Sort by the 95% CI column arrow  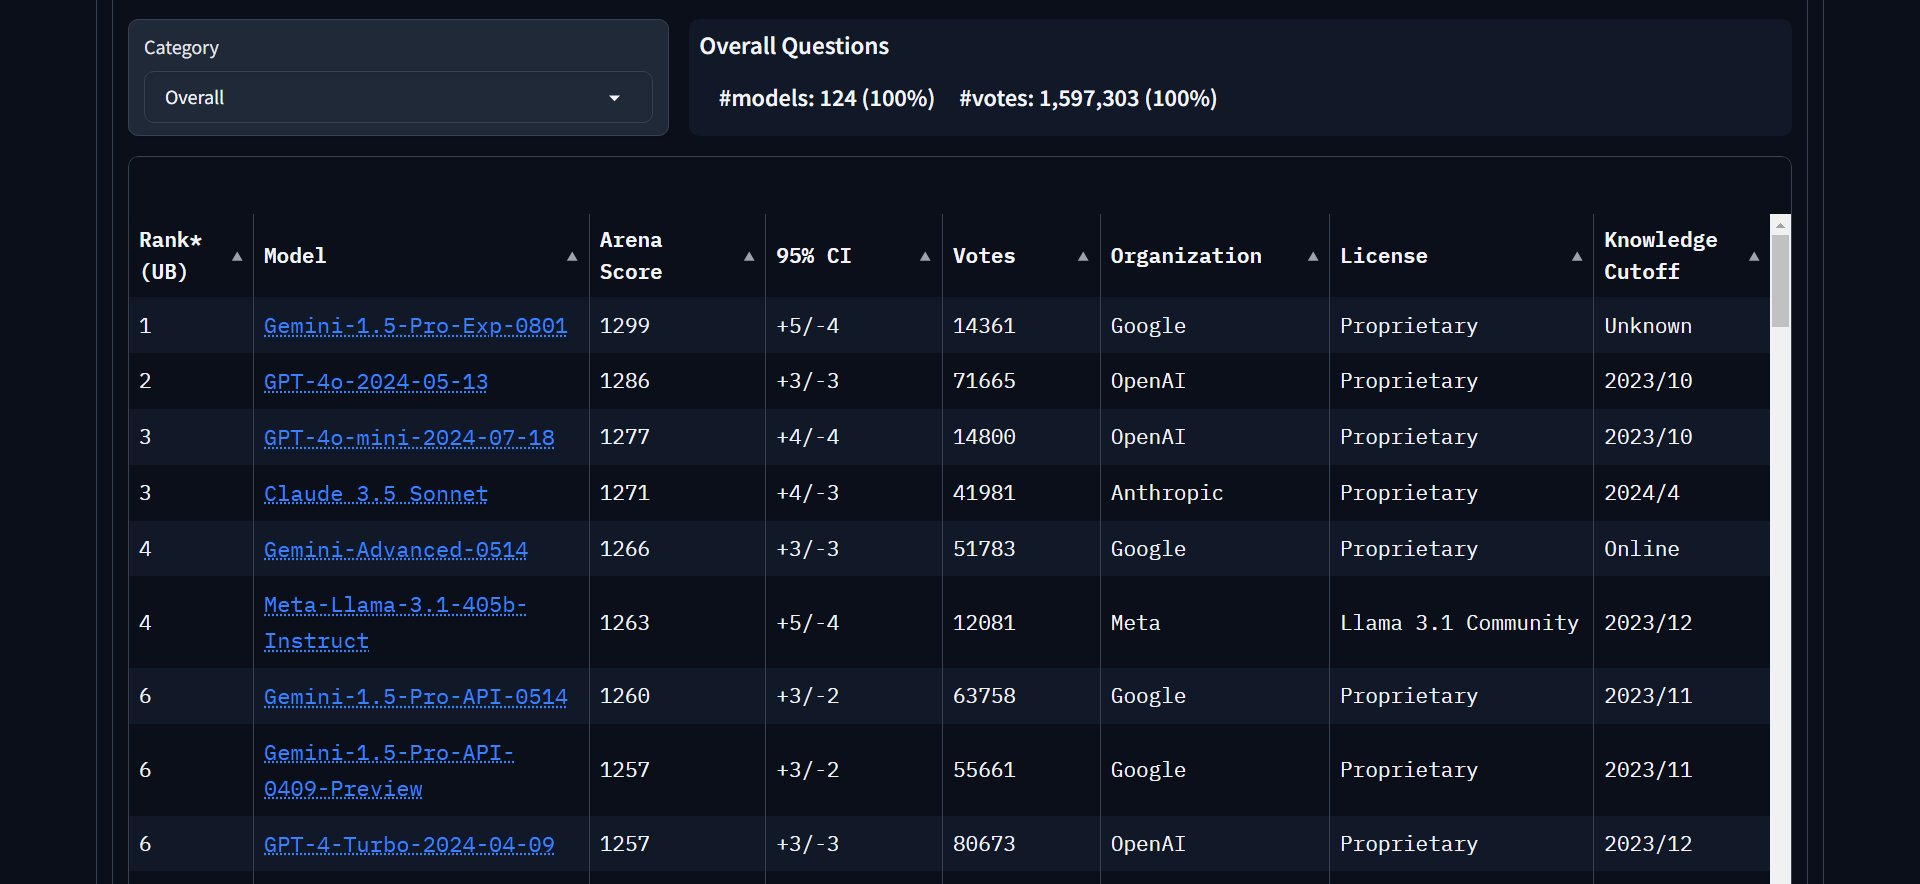coord(925,256)
